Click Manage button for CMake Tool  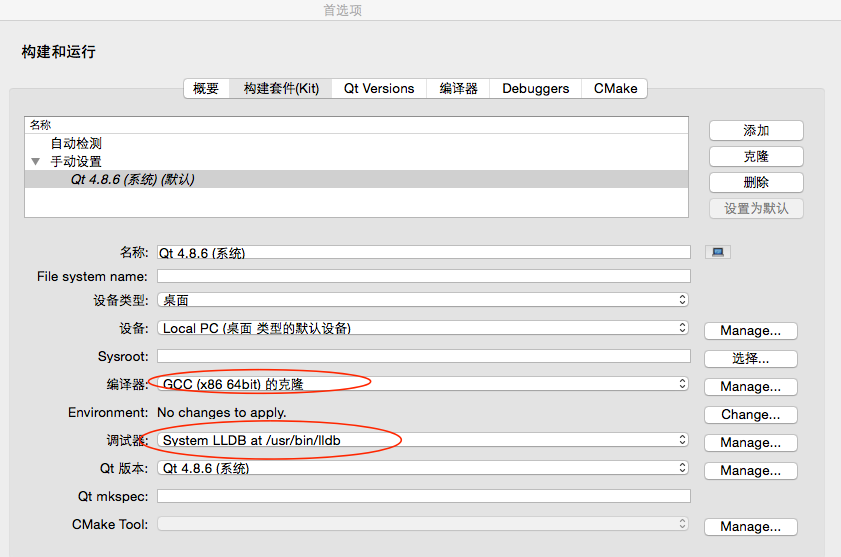point(750,526)
